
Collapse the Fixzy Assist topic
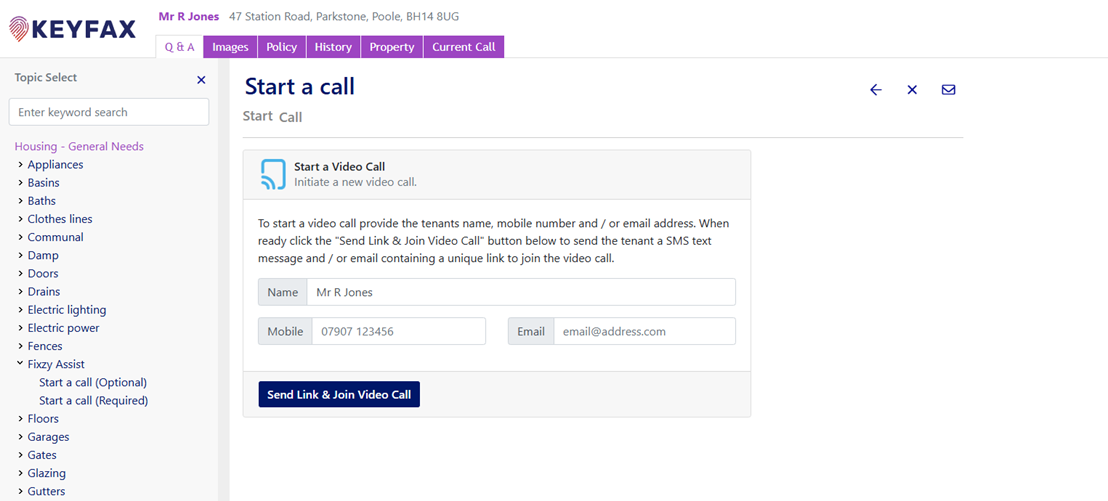coord(21,365)
